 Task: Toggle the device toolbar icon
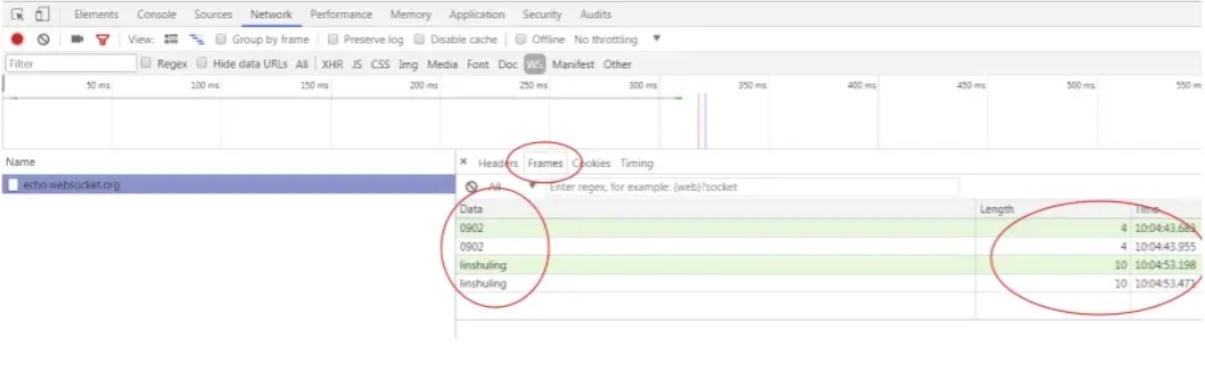pos(42,14)
